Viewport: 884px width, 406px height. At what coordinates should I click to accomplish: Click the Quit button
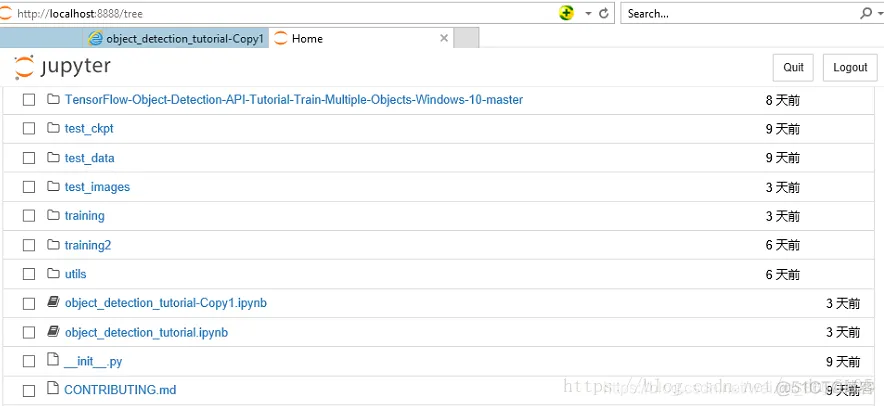(793, 68)
